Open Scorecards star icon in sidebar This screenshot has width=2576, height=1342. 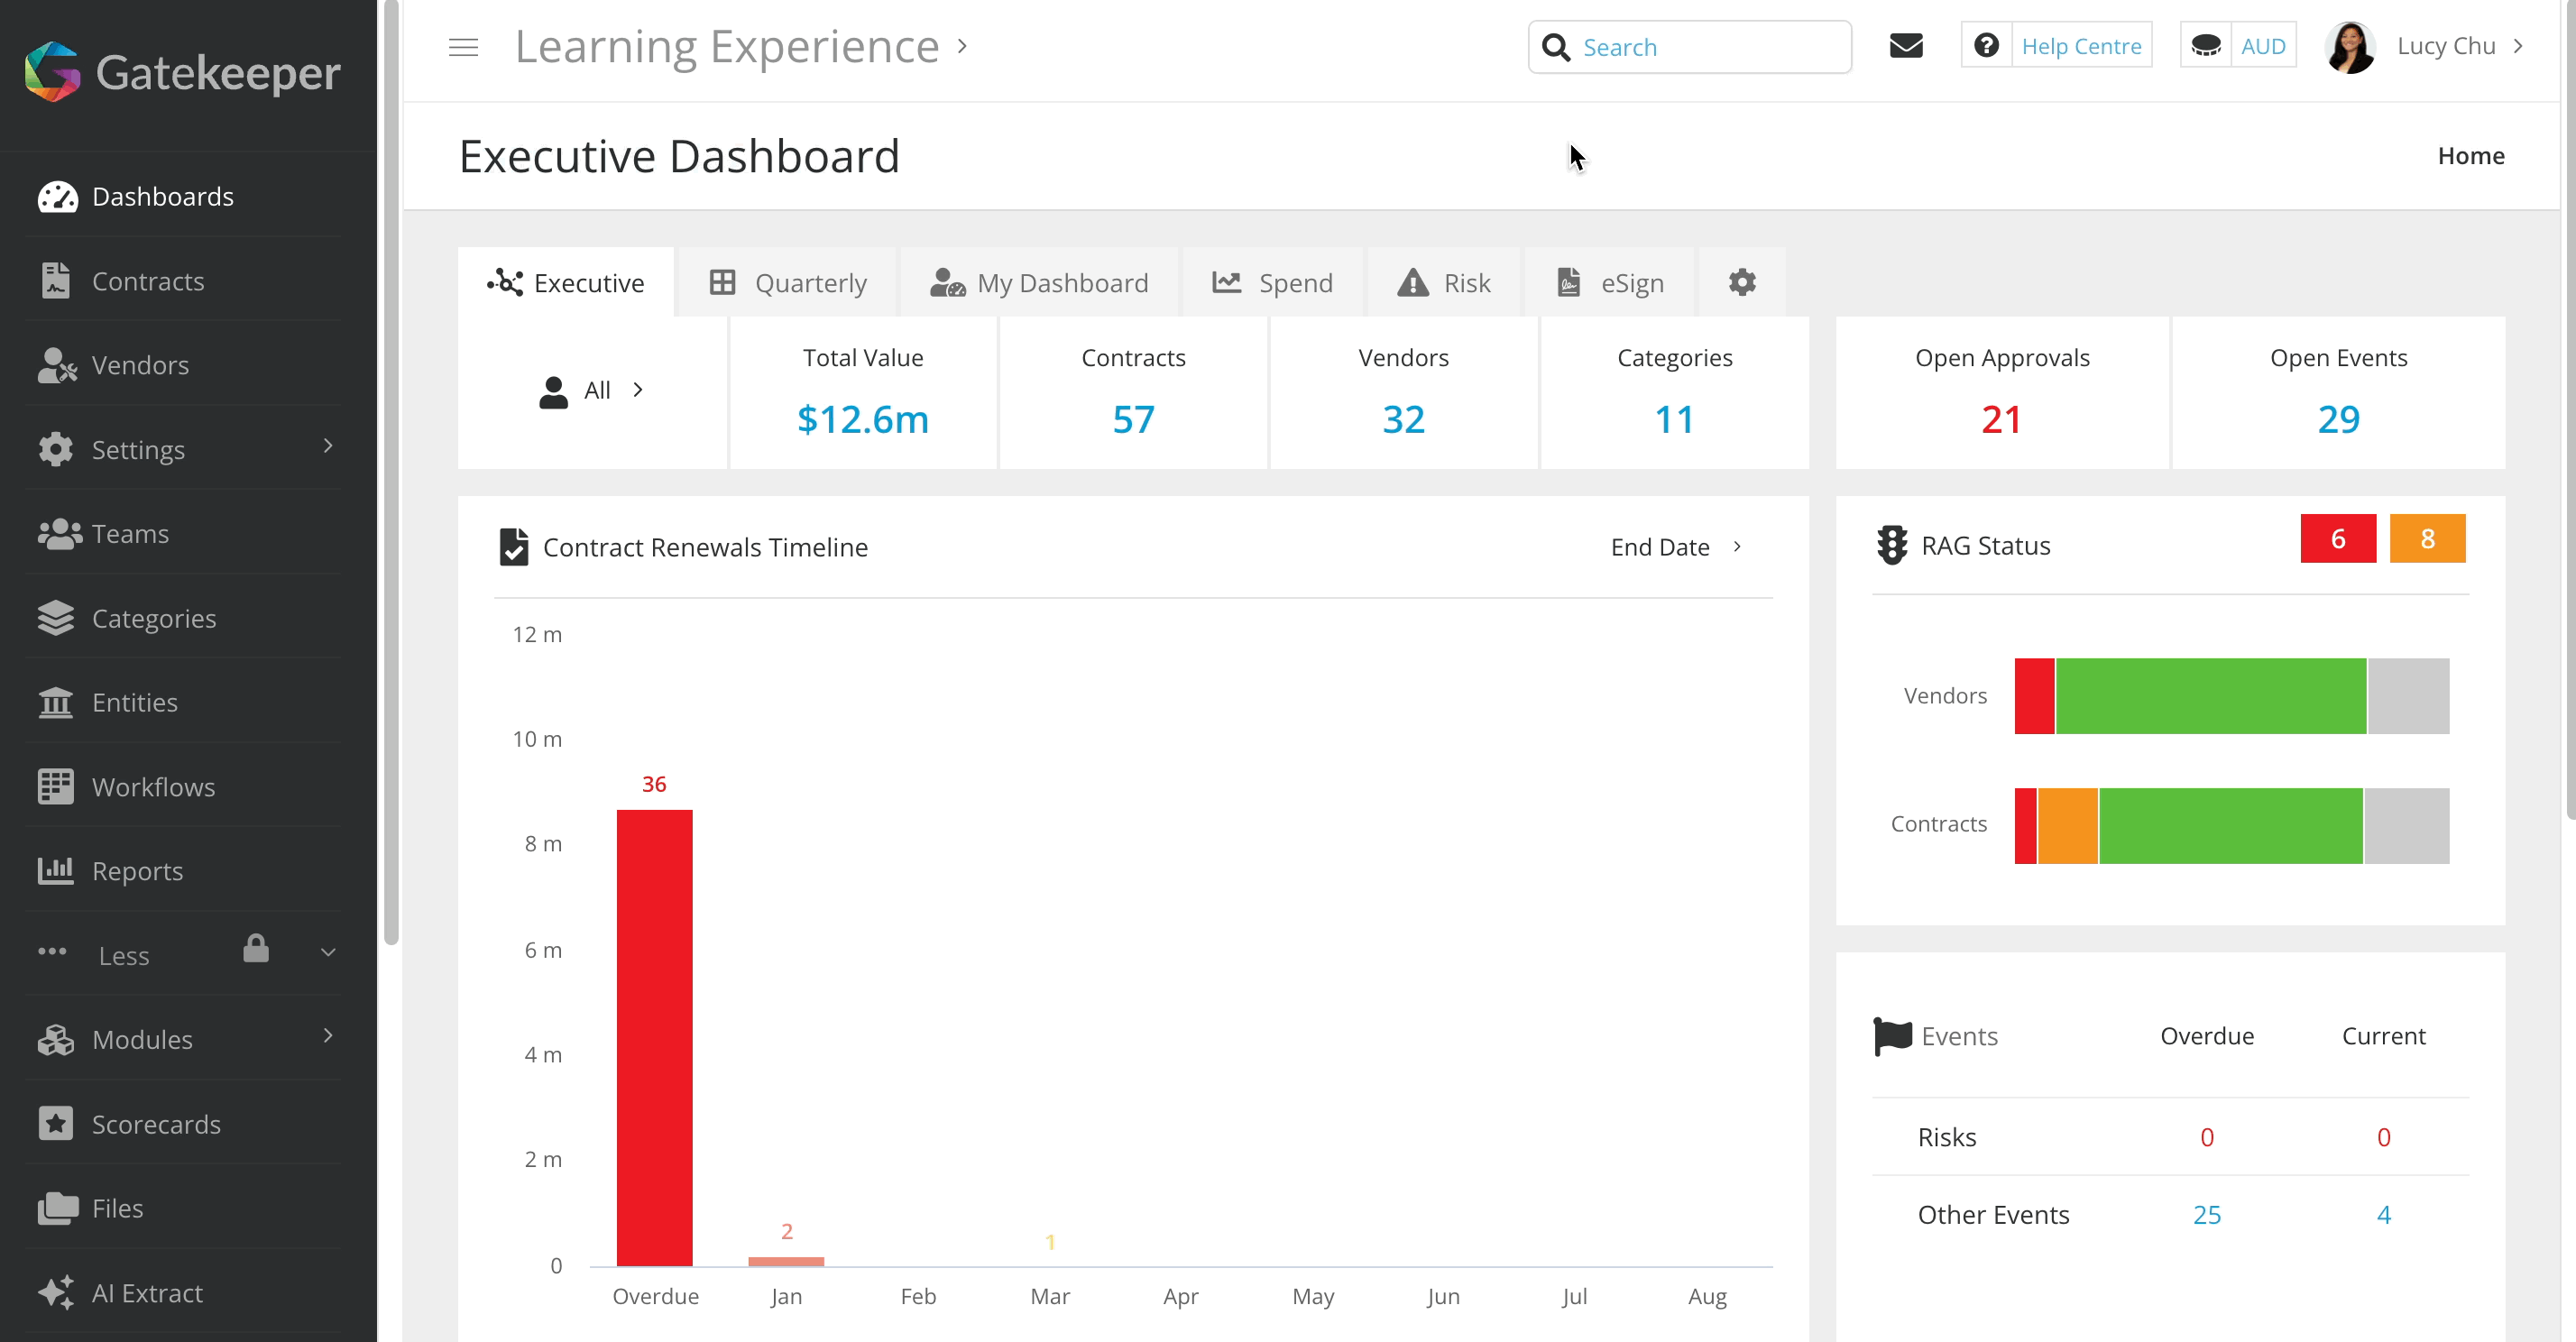(56, 1124)
